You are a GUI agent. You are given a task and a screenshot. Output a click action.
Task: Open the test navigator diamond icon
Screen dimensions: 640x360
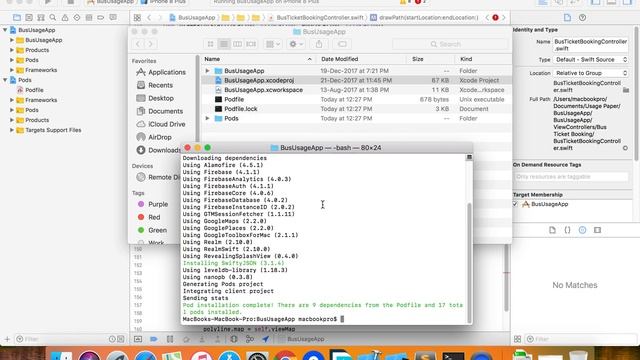click(77, 18)
